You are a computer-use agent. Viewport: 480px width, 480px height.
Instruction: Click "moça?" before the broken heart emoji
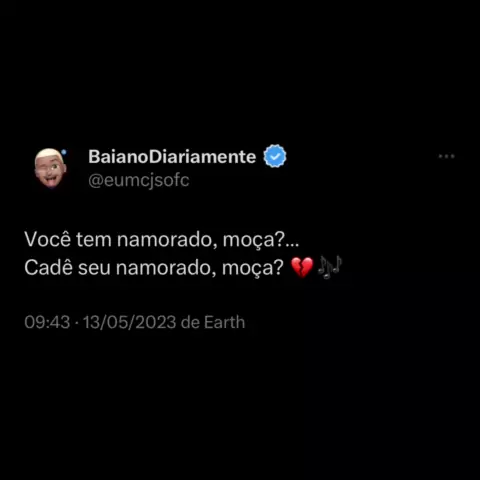point(252,268)
